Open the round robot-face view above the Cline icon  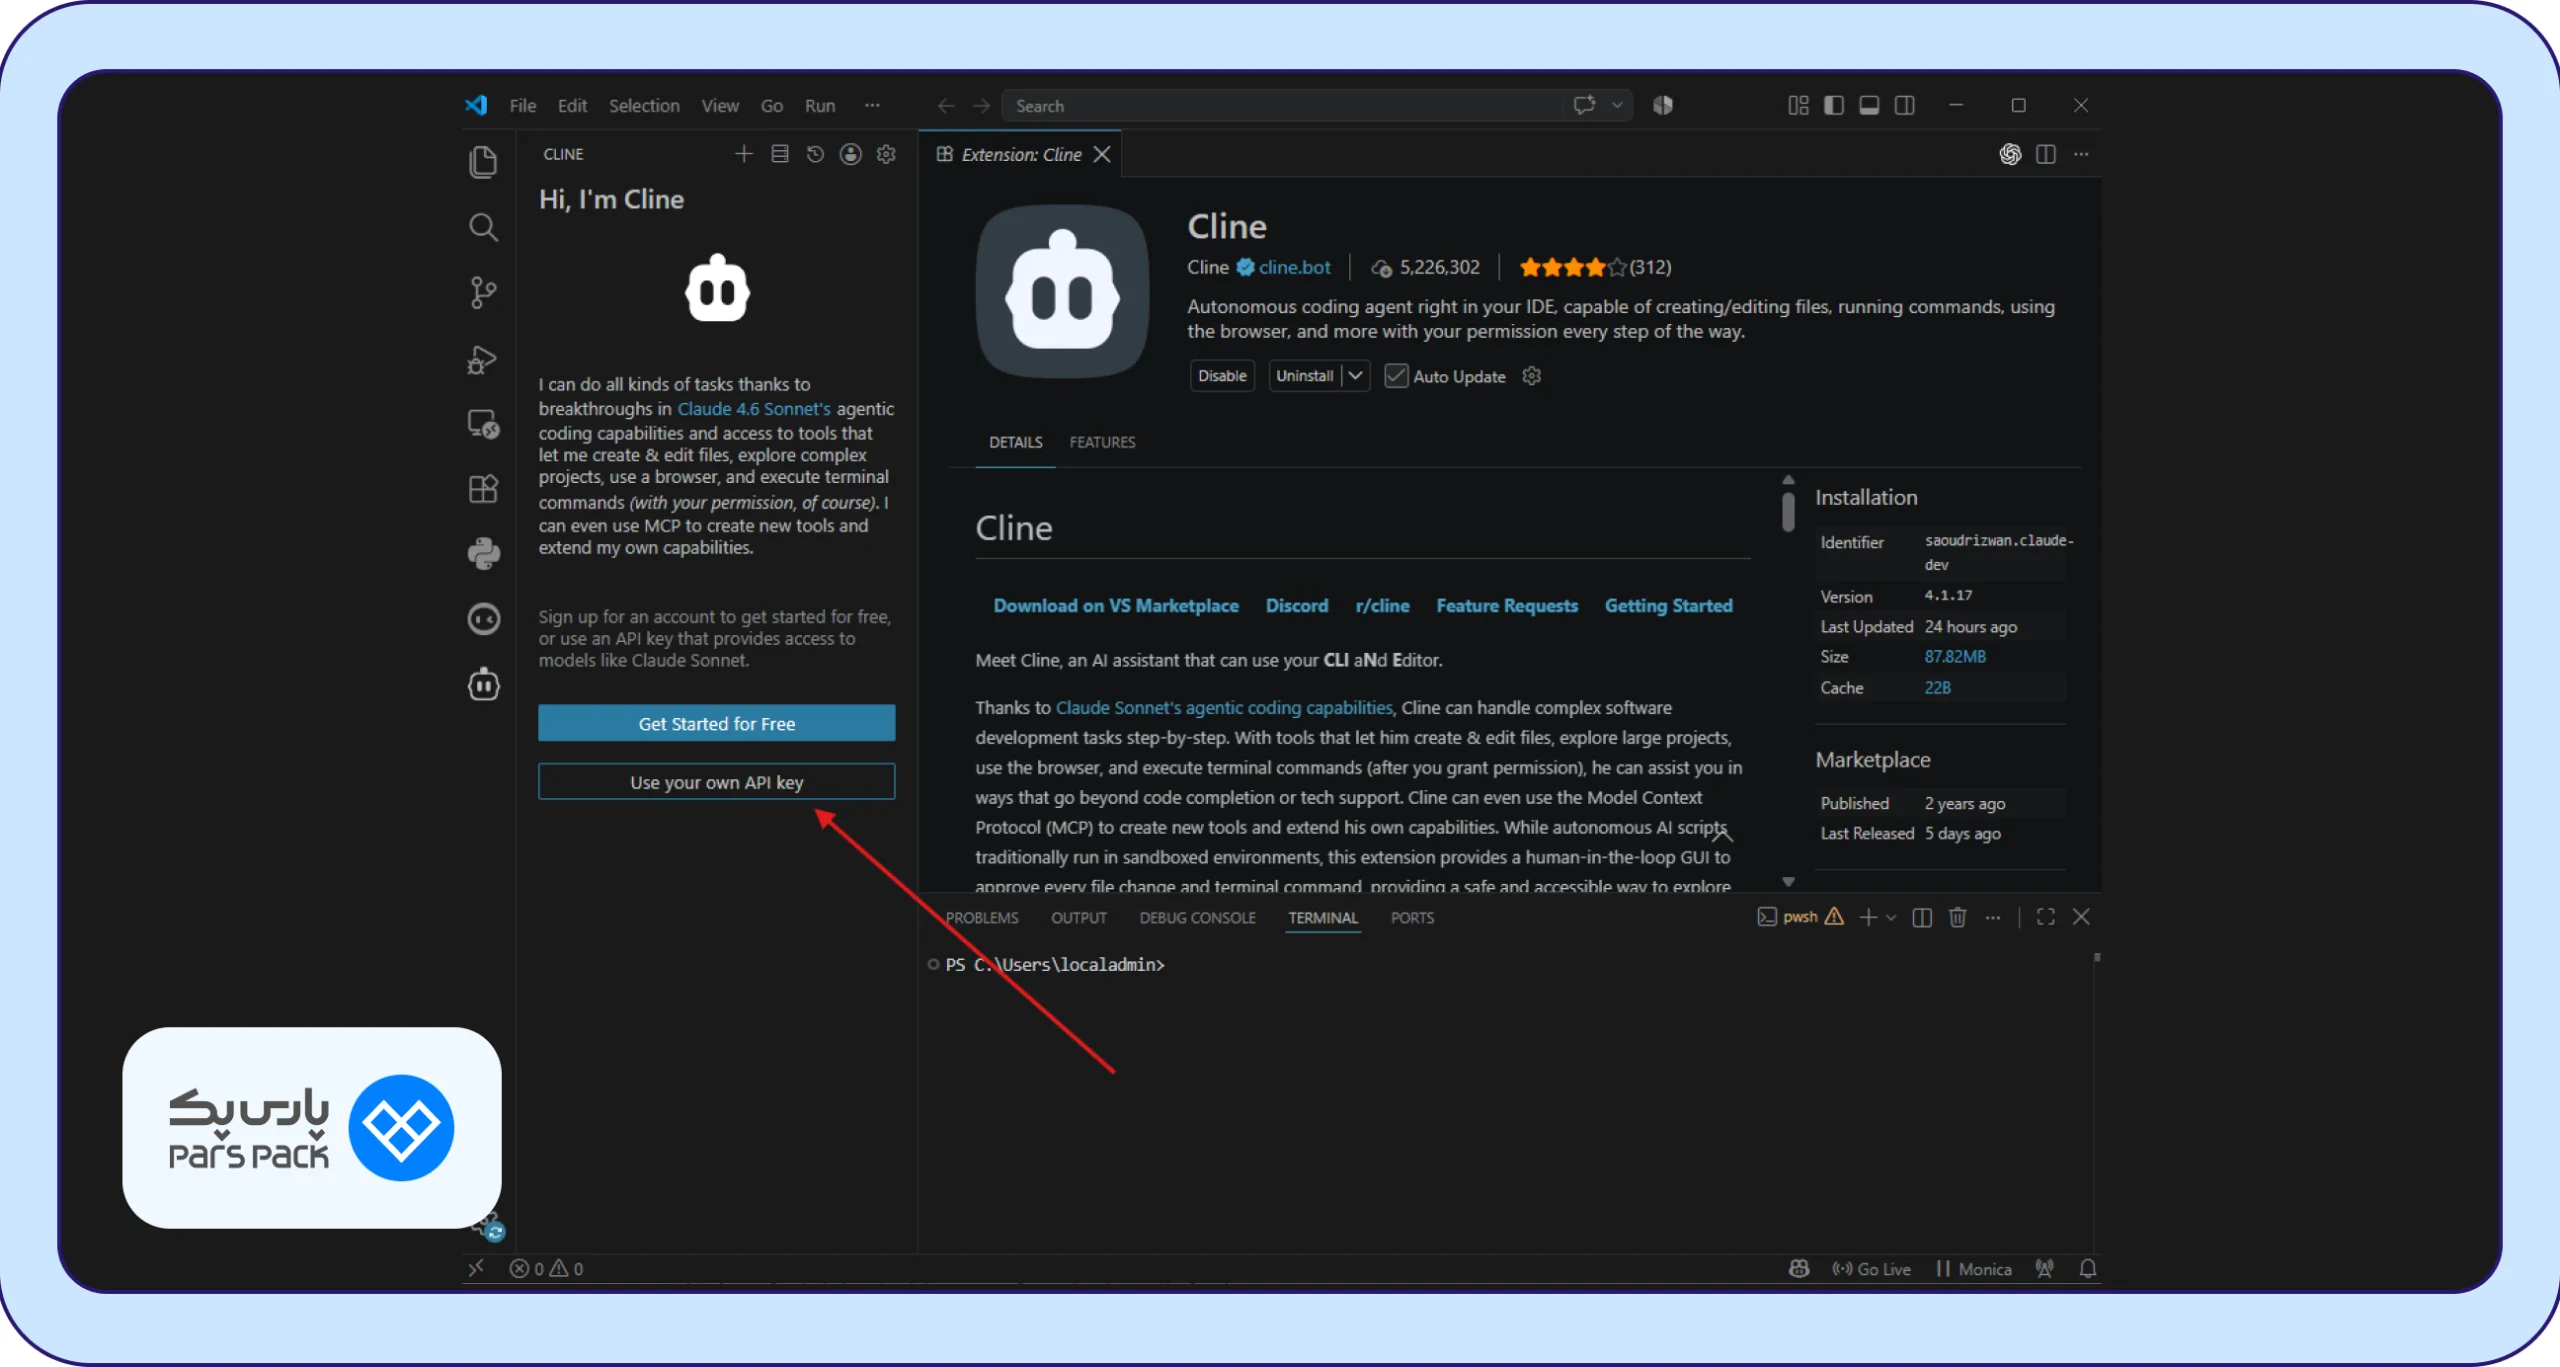coord(483,619)
